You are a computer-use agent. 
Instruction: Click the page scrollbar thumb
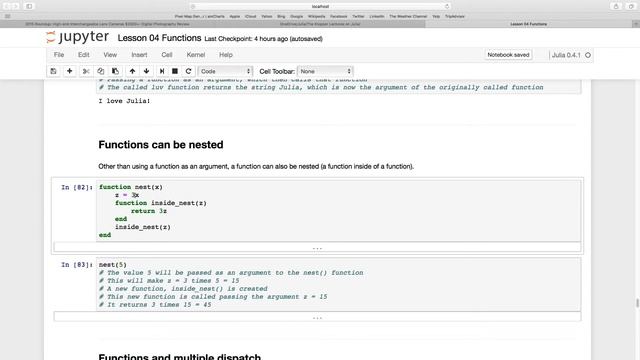click(x=637, y=303)
